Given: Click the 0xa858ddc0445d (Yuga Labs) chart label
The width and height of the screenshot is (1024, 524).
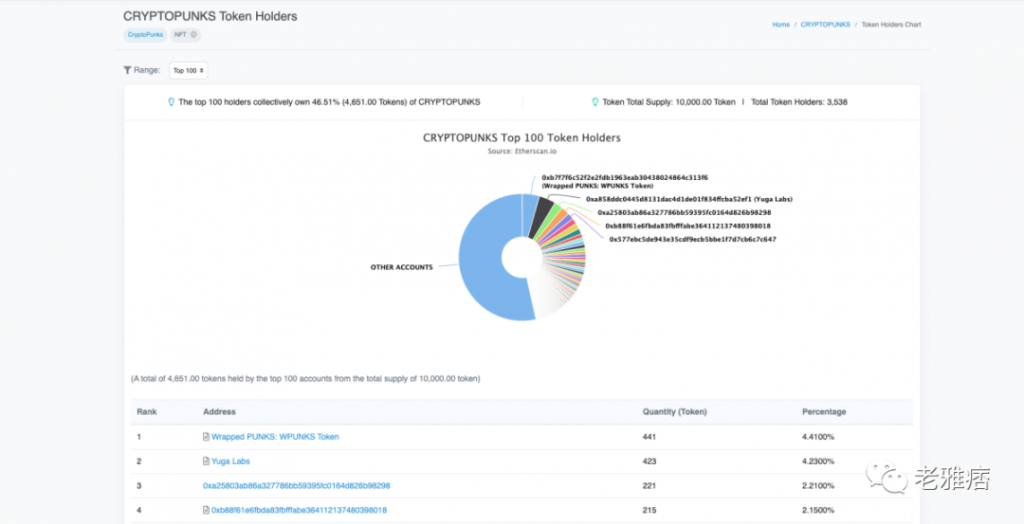Looking at the screenshot, I should tap(689, 199).
